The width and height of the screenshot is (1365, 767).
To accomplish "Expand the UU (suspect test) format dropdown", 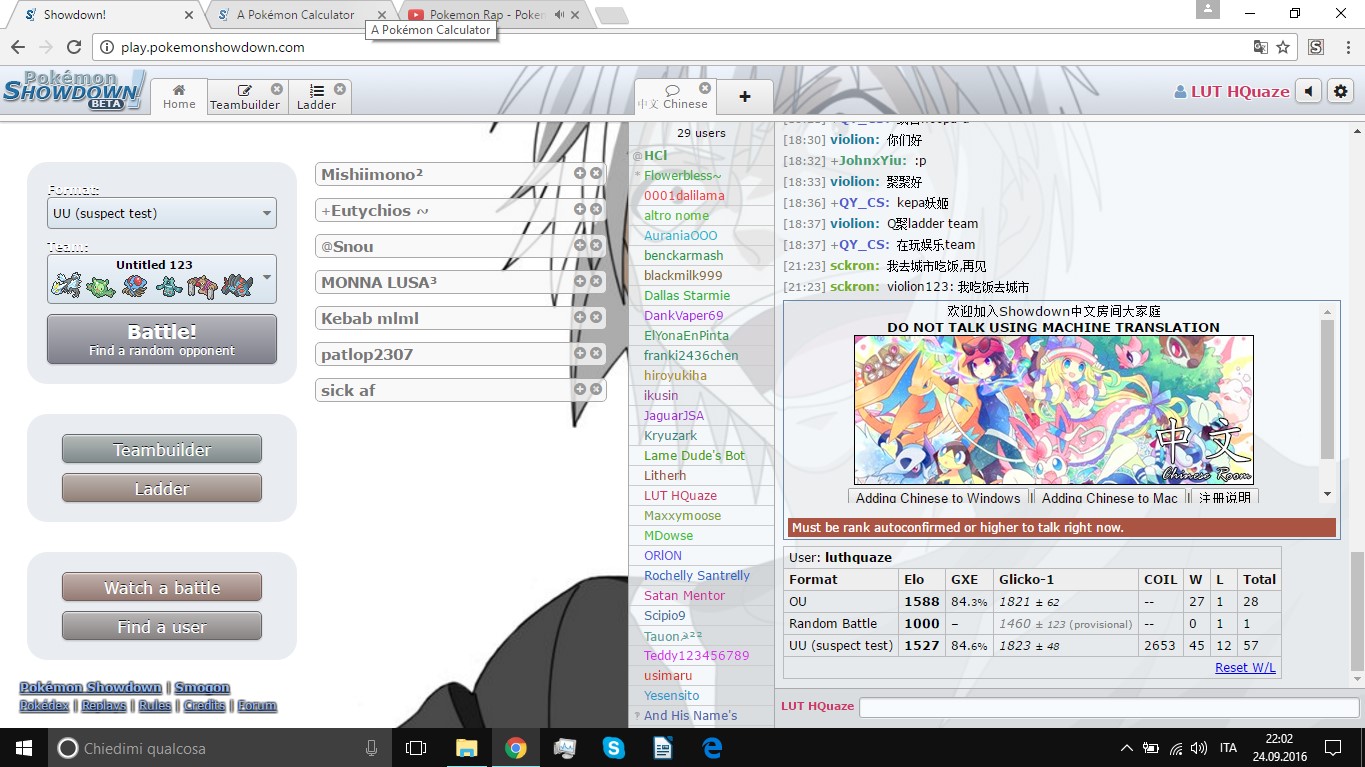I will [162, 213].
